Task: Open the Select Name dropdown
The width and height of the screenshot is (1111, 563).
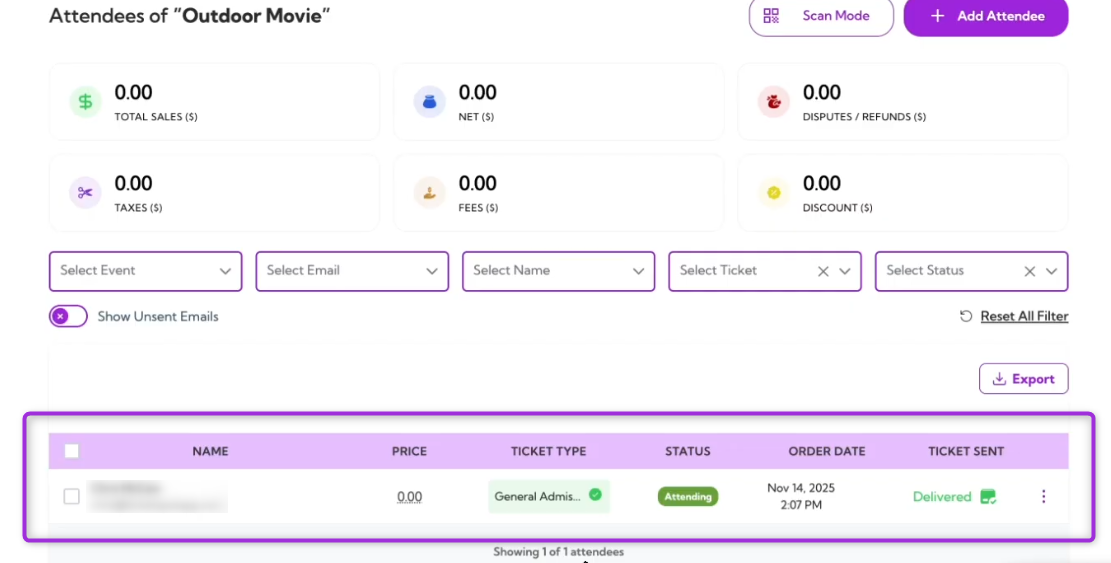Action: tap(558, 271)
